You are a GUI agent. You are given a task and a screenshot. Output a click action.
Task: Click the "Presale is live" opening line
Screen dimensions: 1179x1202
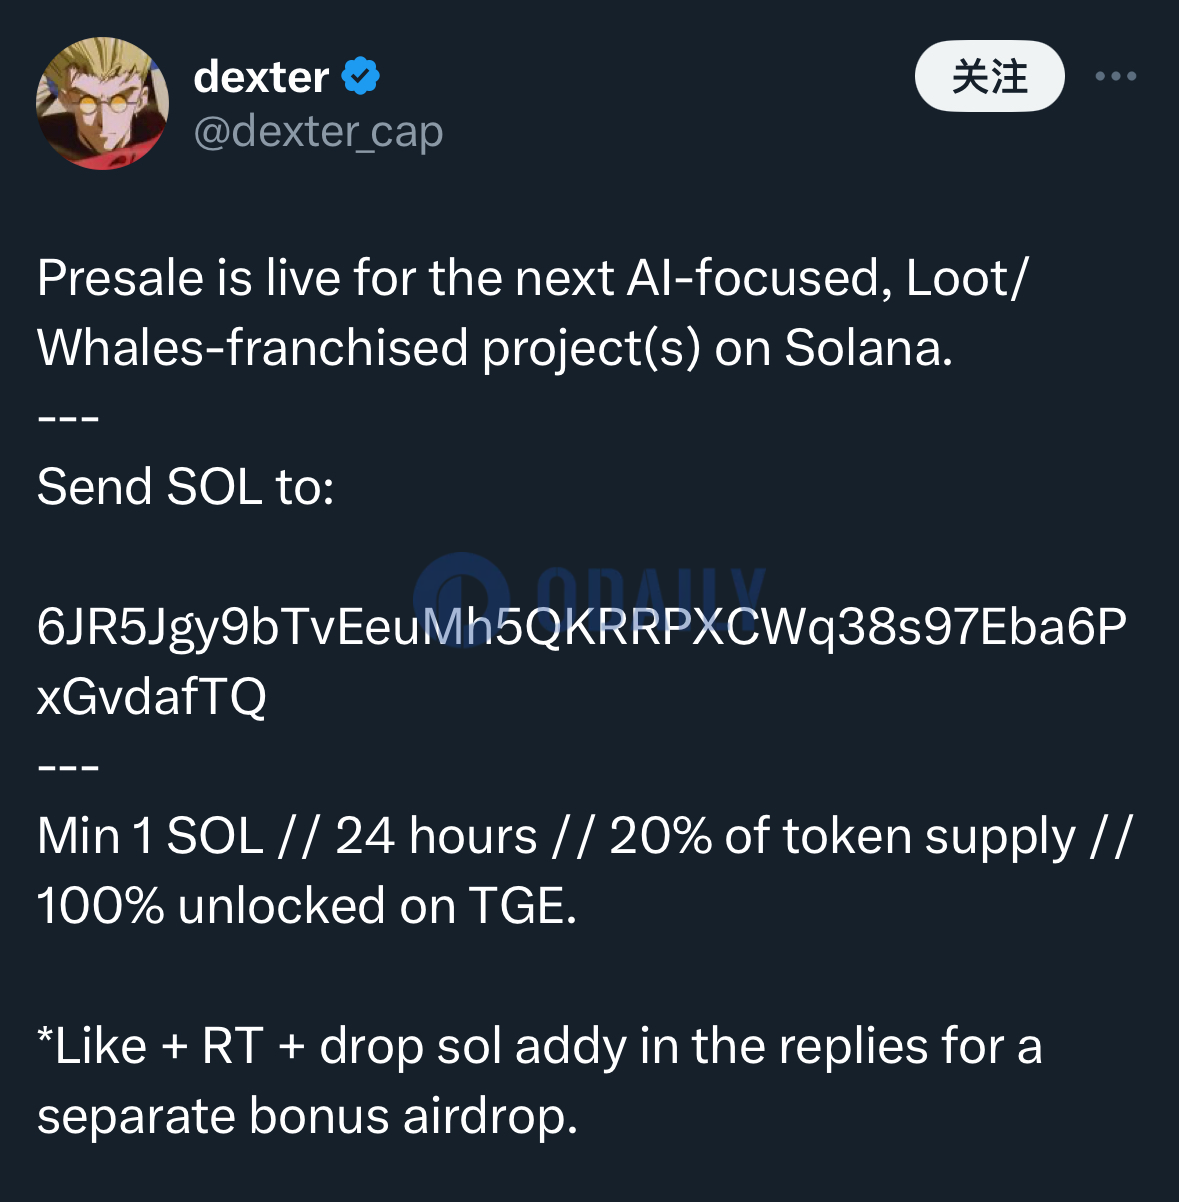click(532, 278)
